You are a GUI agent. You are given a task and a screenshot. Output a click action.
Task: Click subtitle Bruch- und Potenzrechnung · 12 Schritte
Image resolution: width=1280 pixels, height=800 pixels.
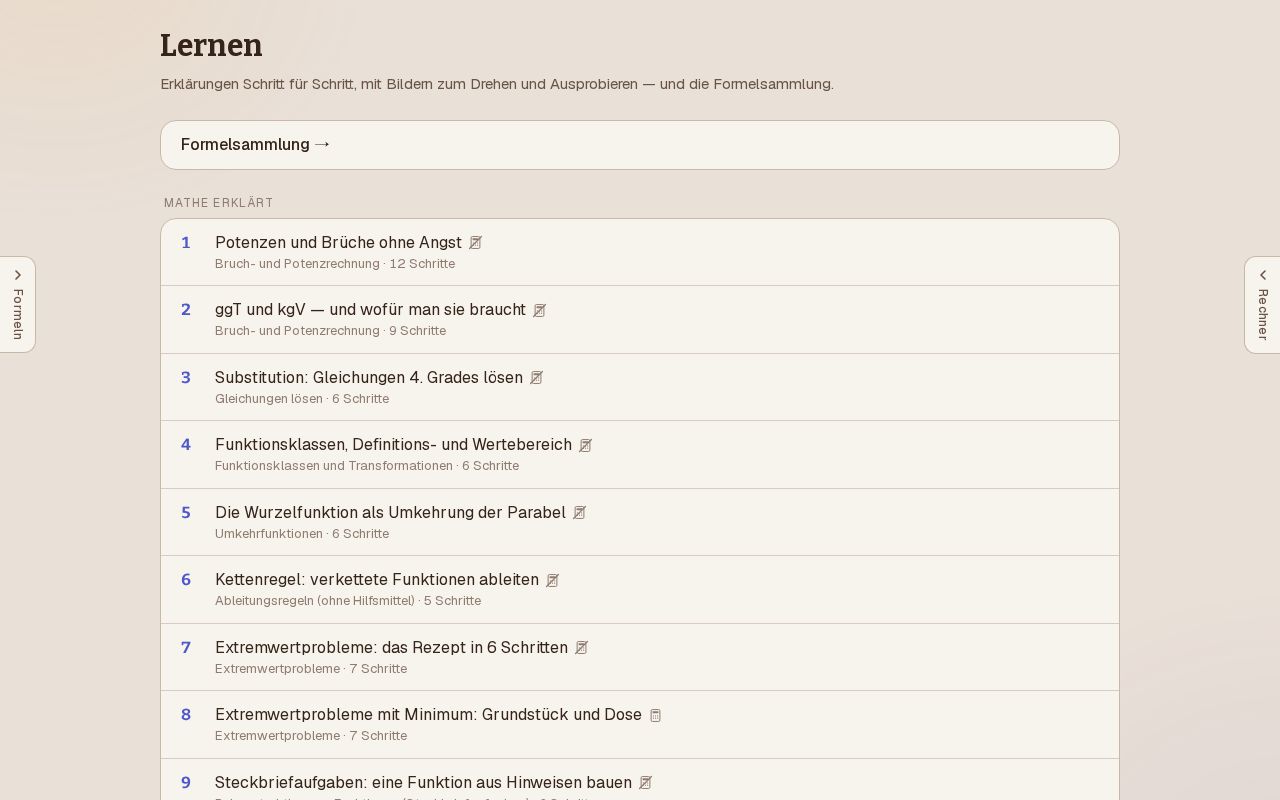point(335,264)
